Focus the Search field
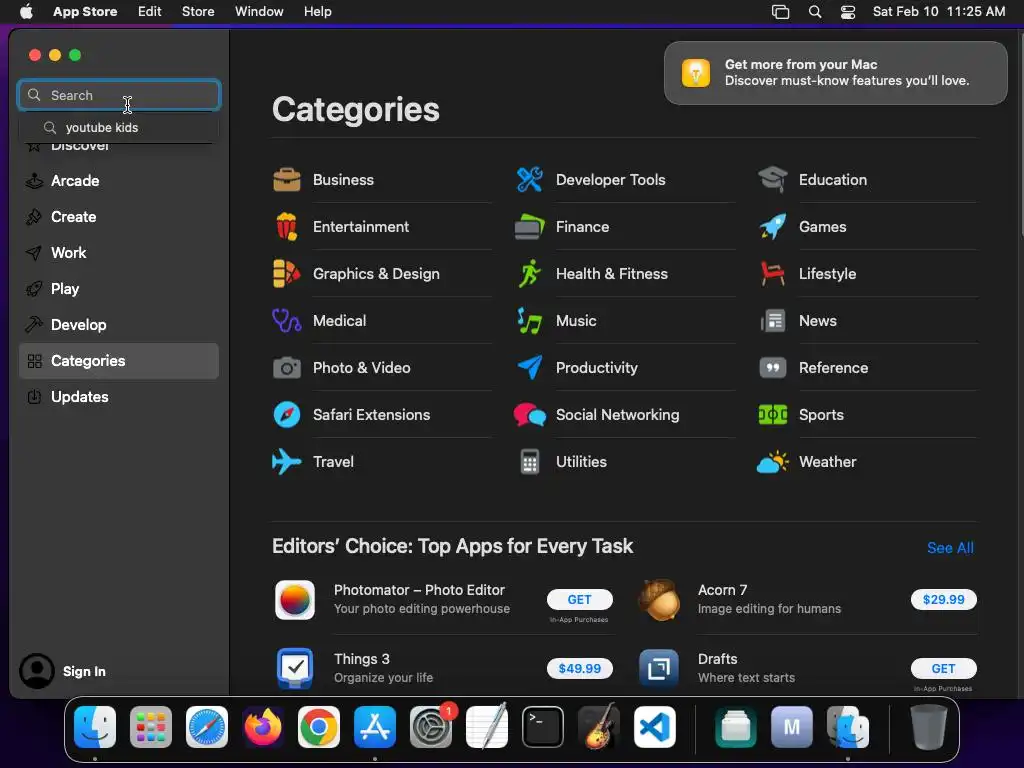Viewport: 1024px width, 768px height. pos(119,95)
